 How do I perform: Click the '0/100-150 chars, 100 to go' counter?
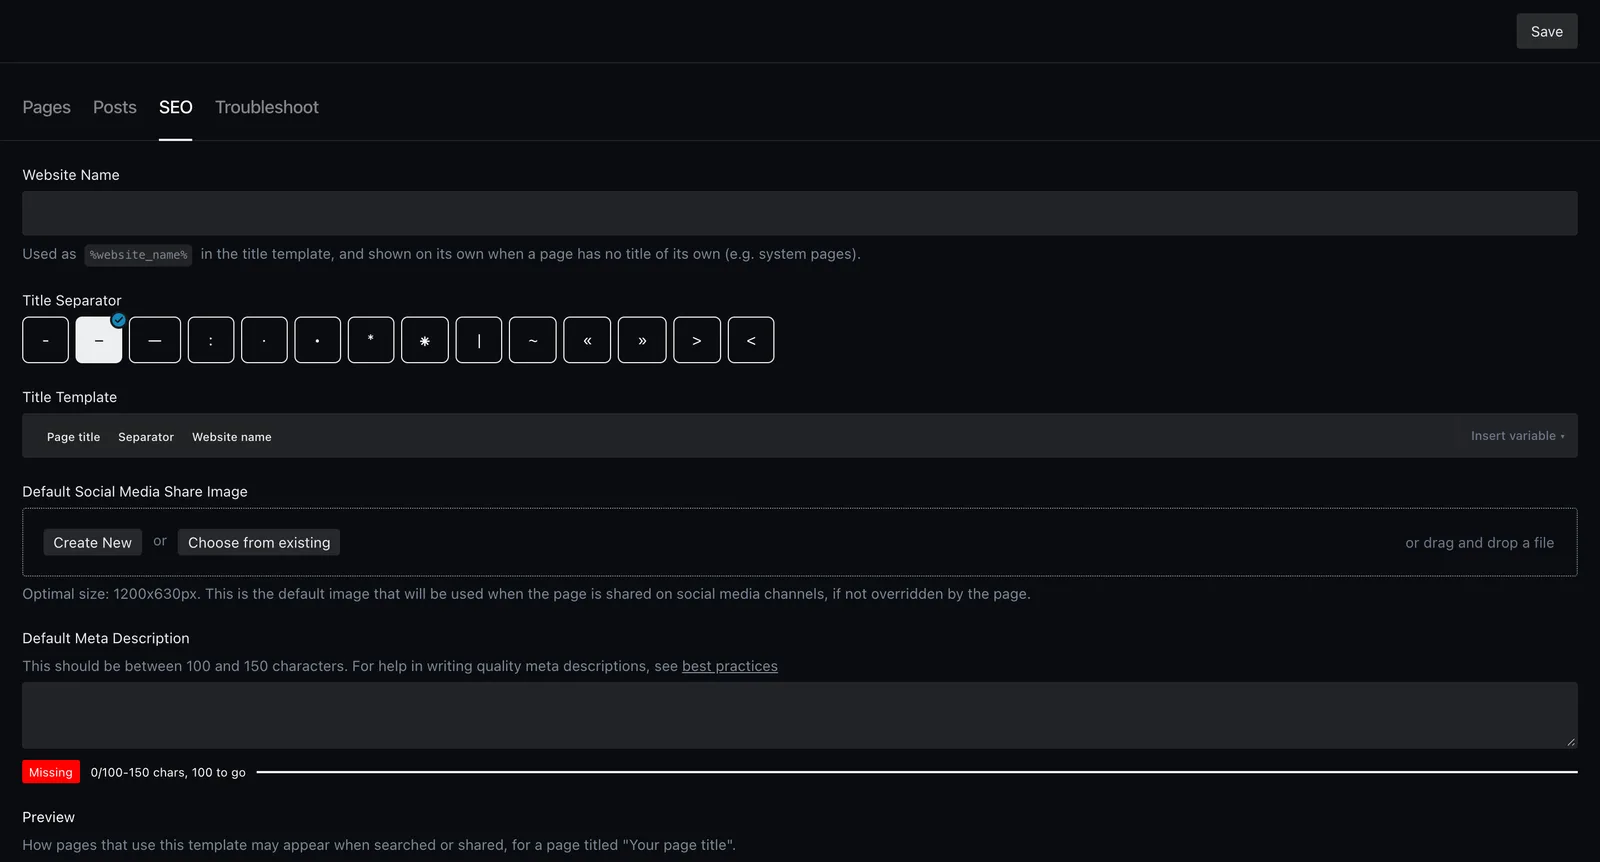(168, 772)
